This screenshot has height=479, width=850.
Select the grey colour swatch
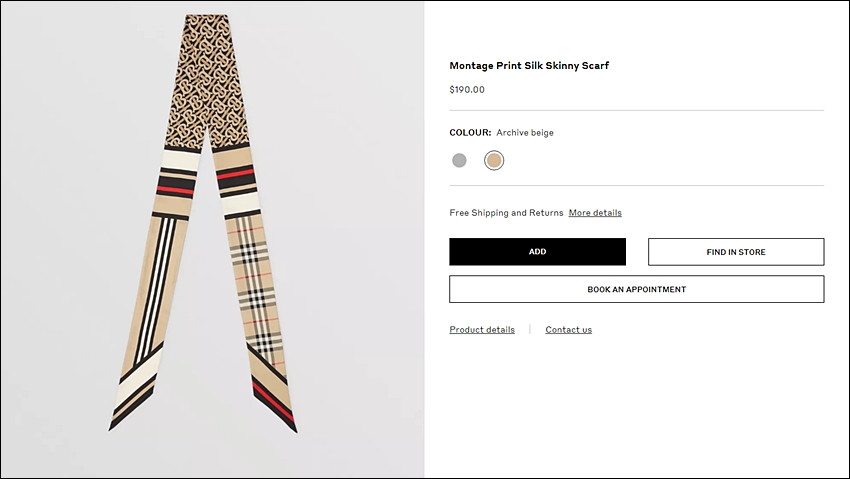coord(459,160)
